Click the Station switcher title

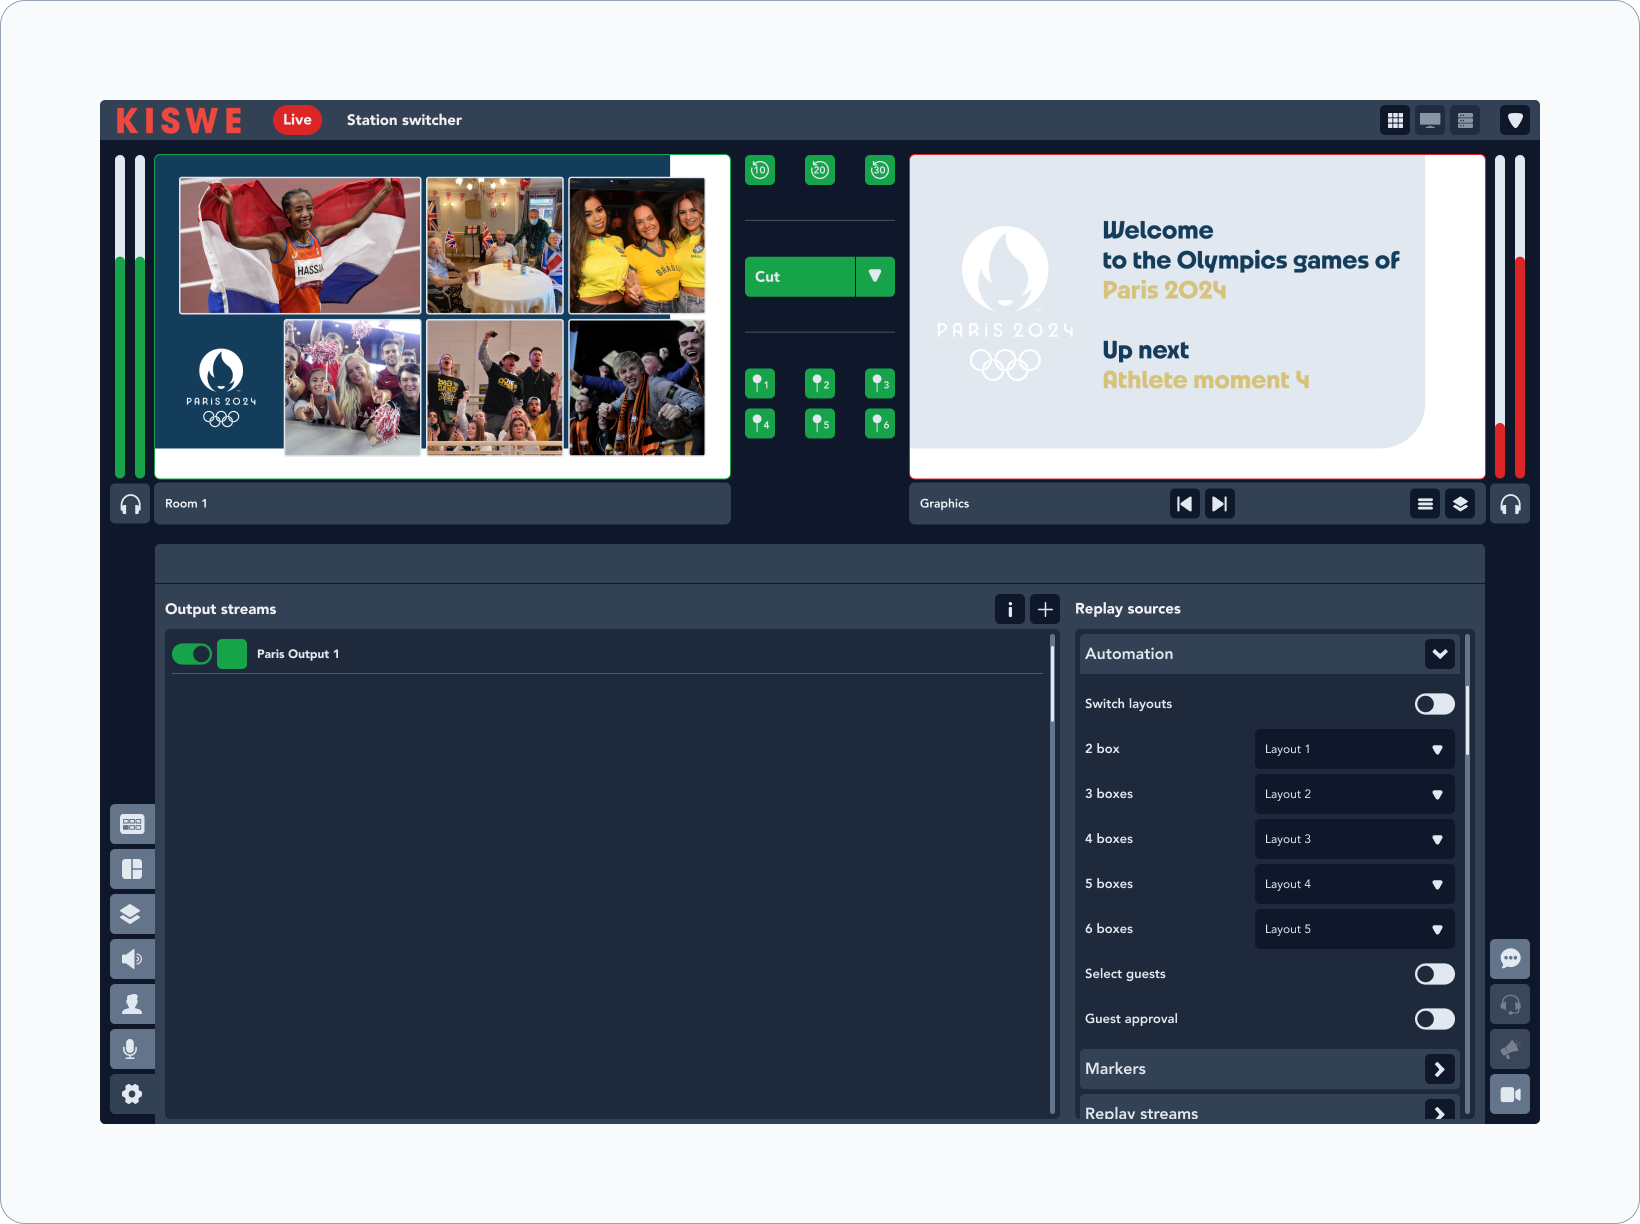[404, 120]
